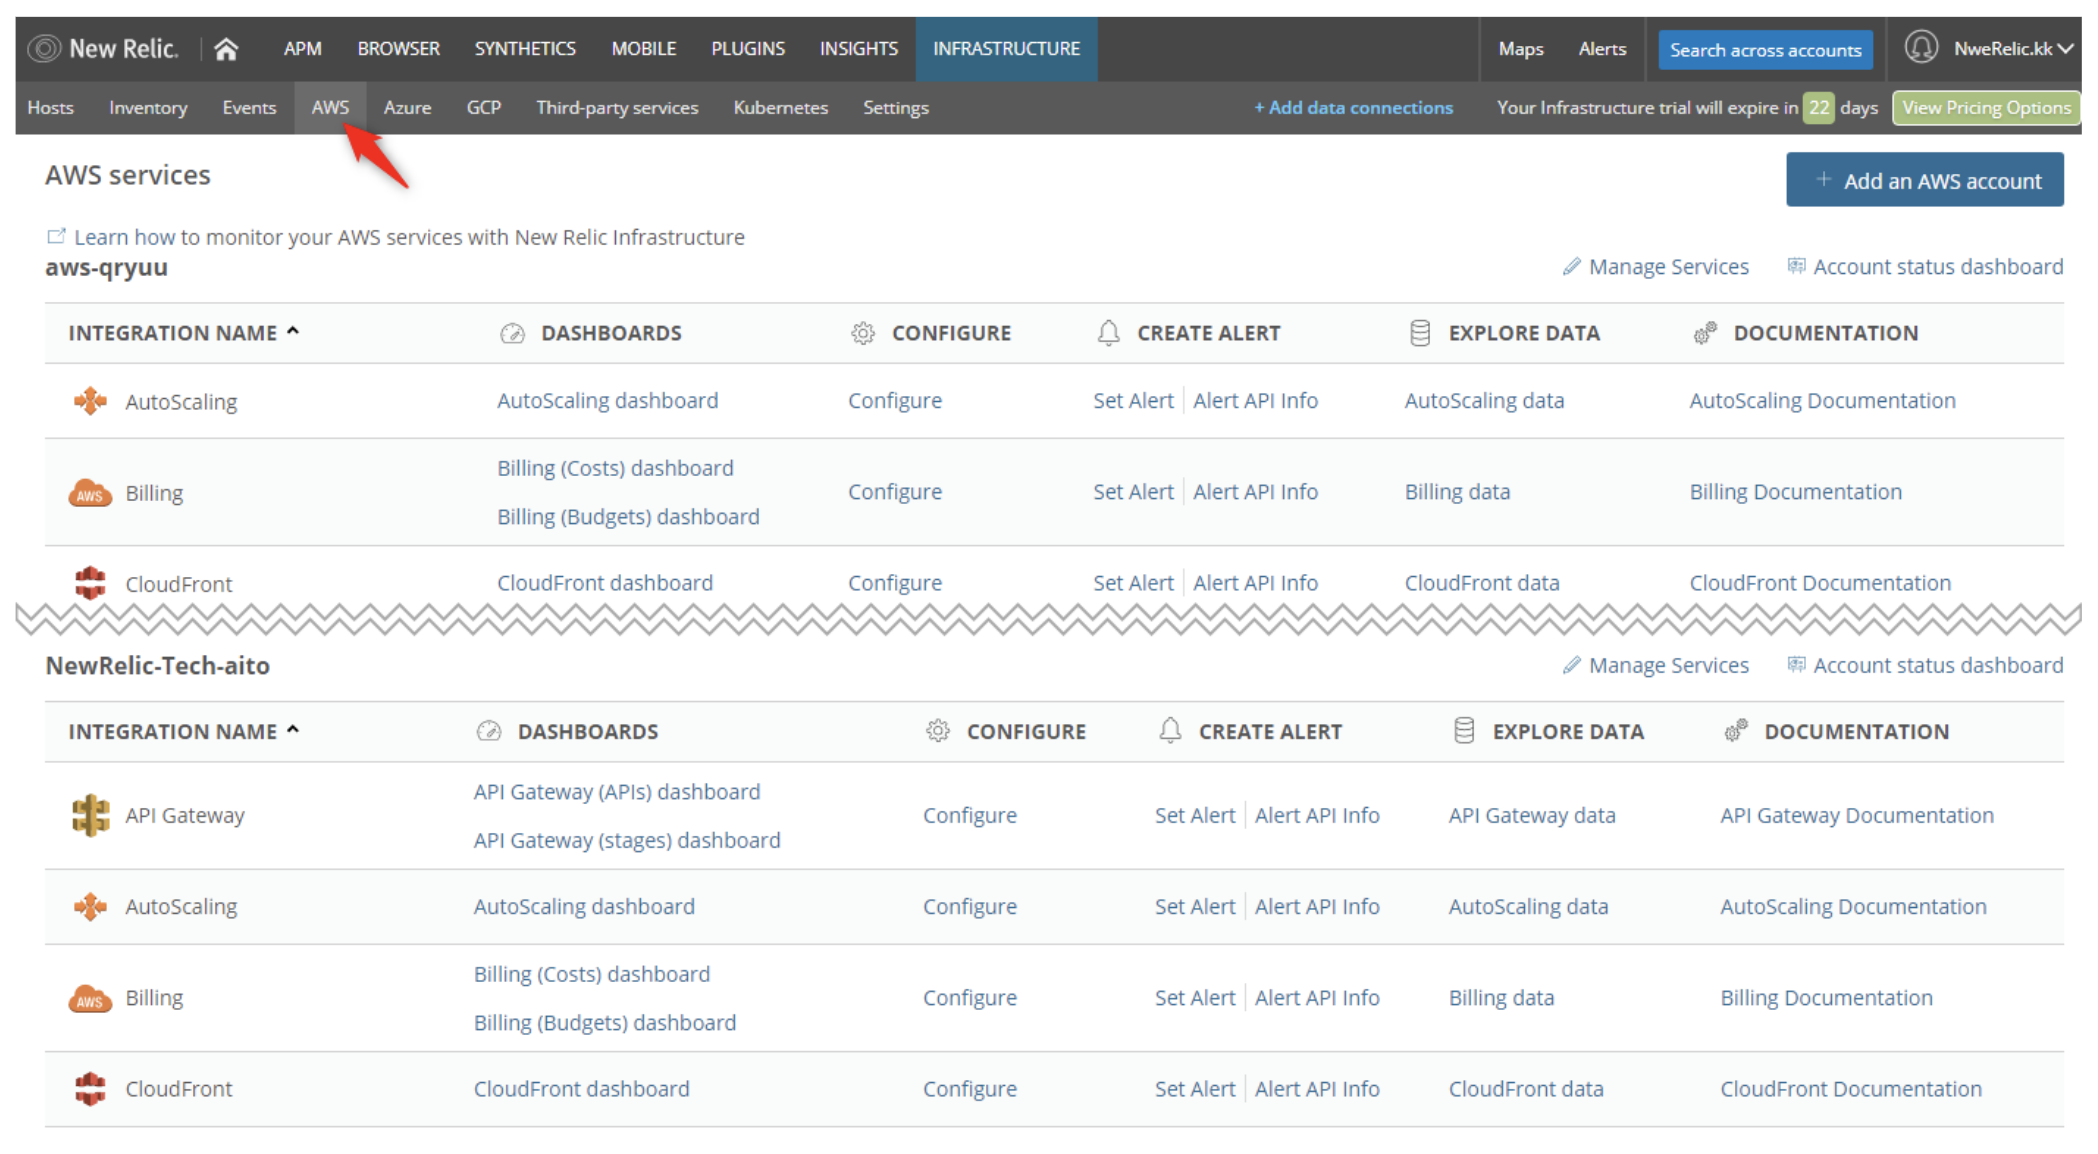Image resolution: width=2098 pixels, height=1154 pixels.
Task: Select the AWS tab
Action: pos(330,107)
